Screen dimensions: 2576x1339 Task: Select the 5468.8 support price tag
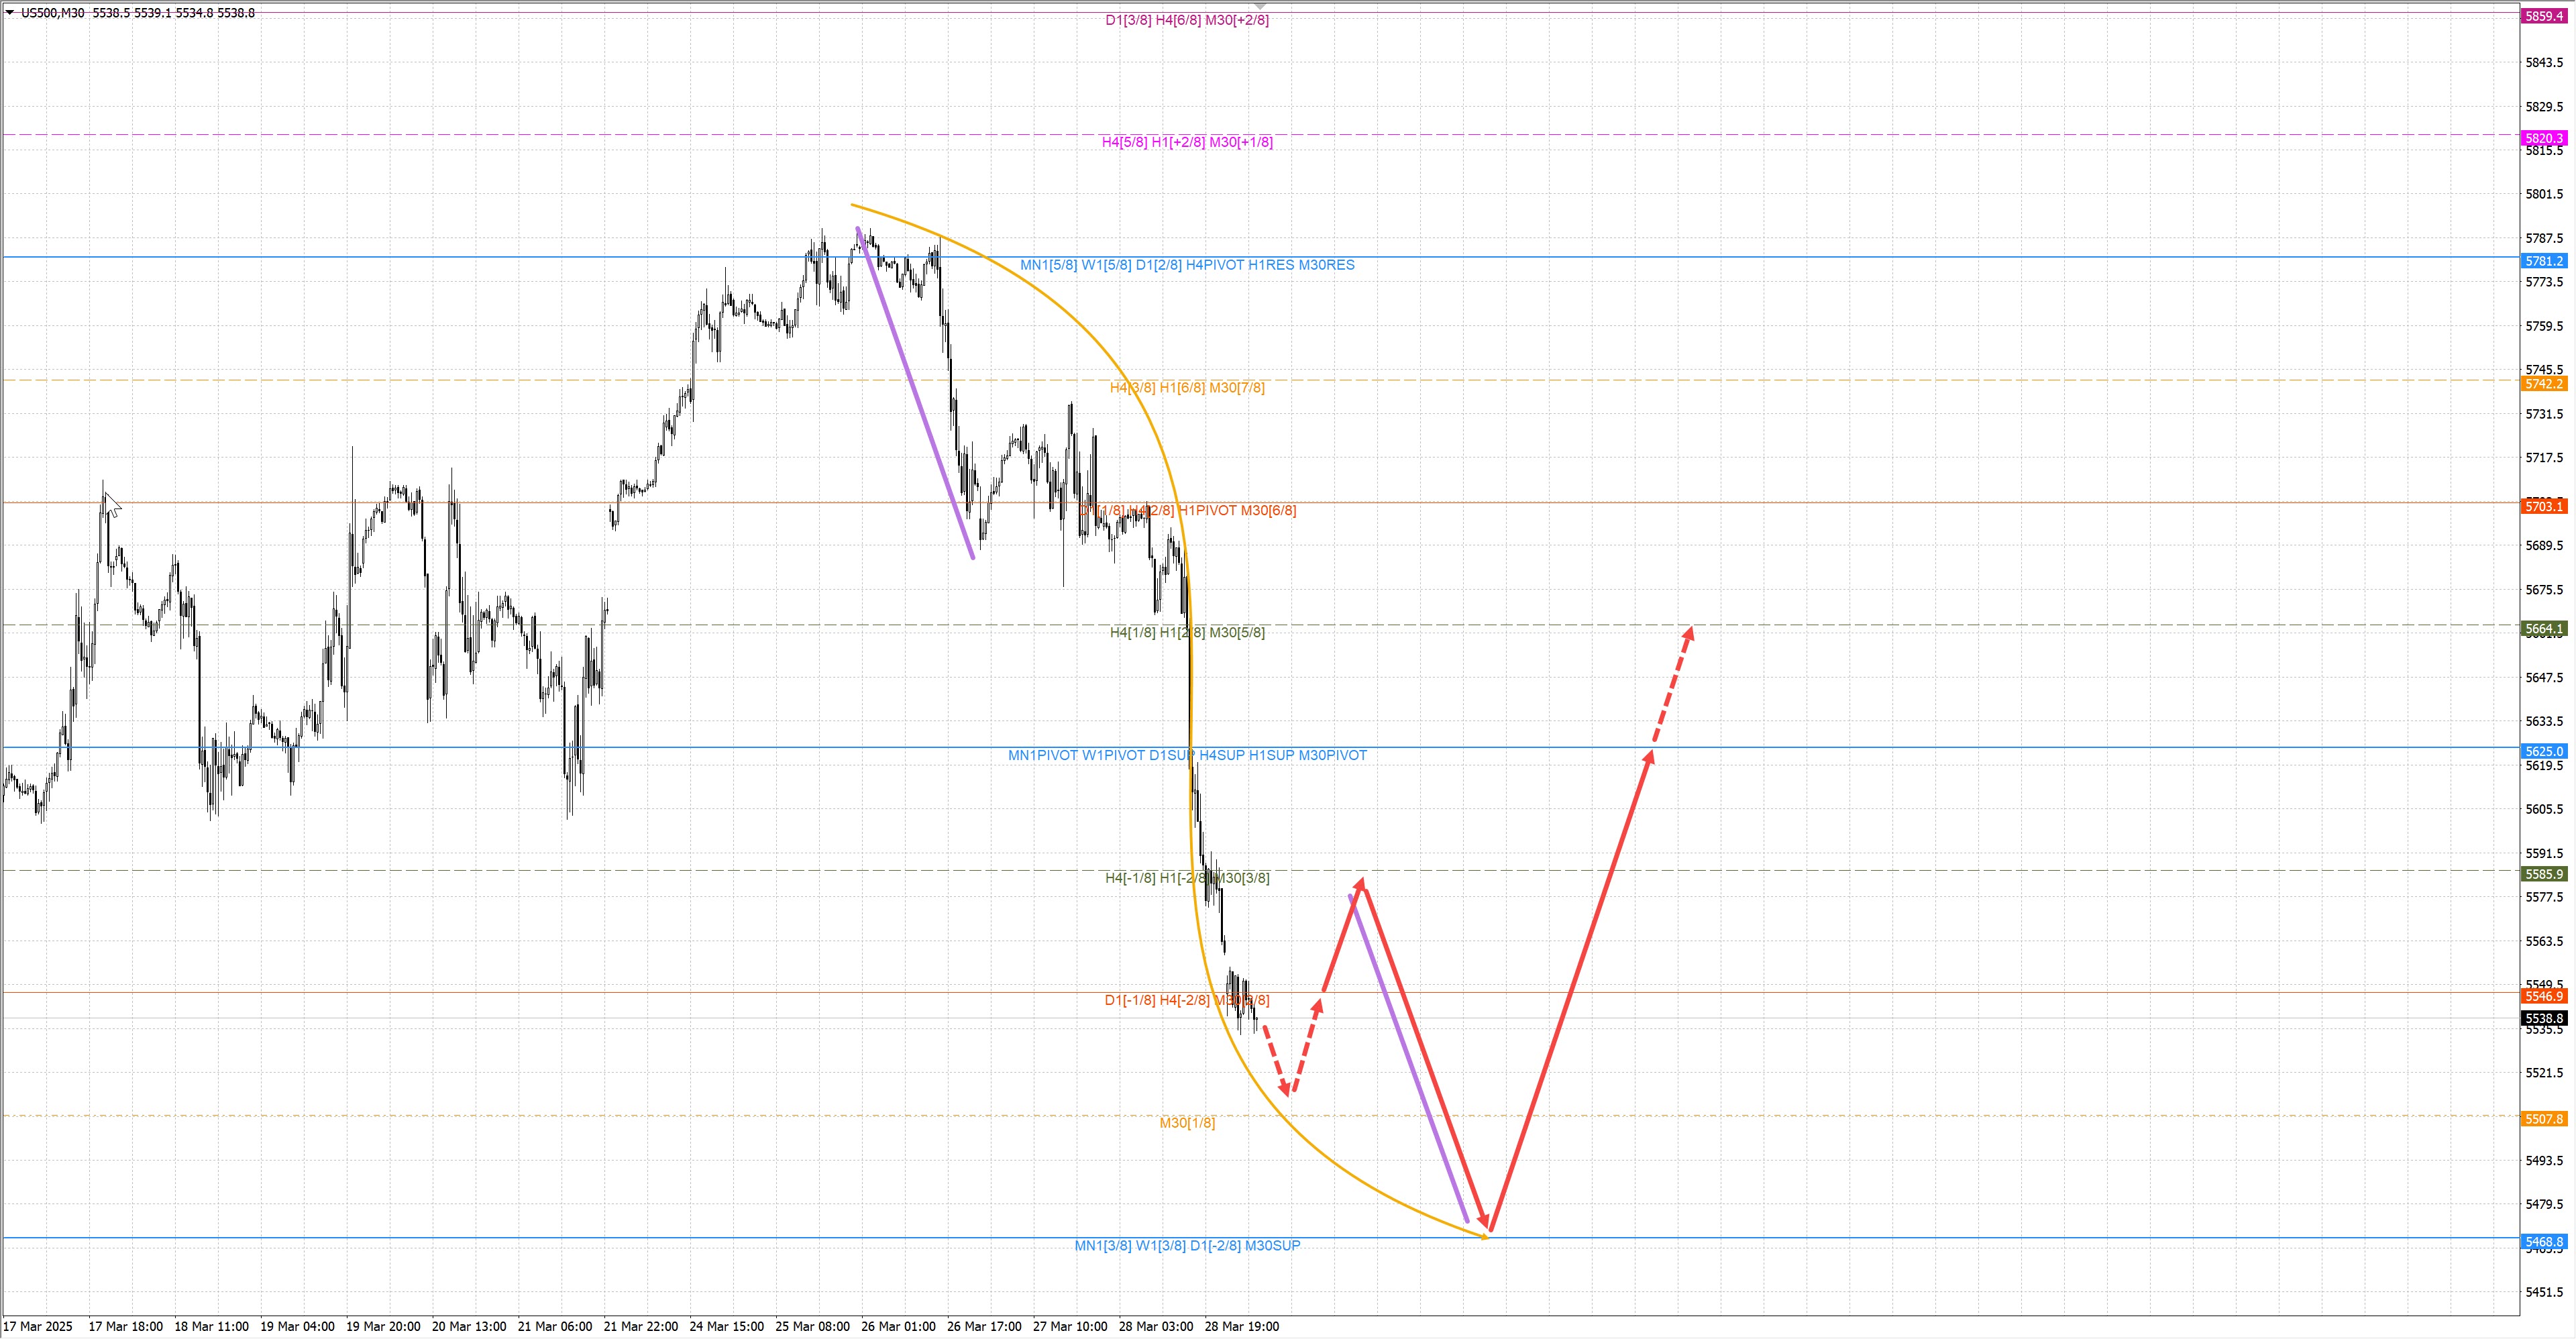pos(2543,1242)
